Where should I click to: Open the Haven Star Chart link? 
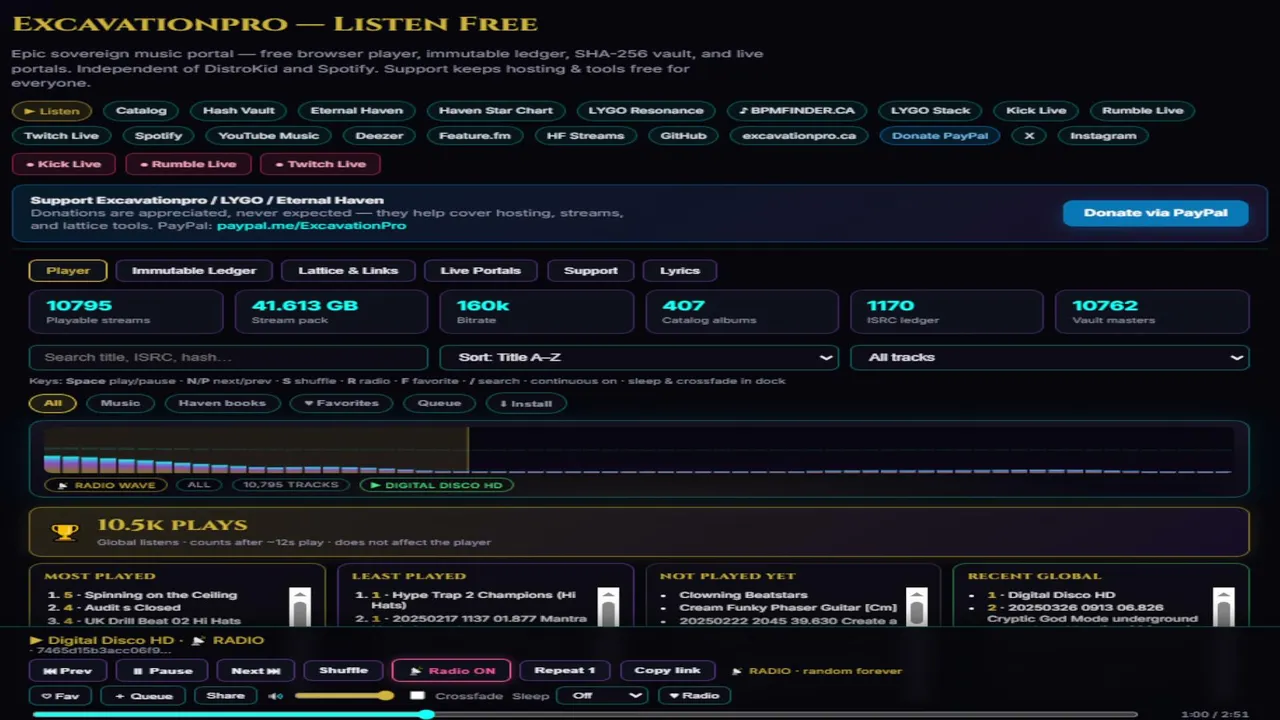click(496, 111)
